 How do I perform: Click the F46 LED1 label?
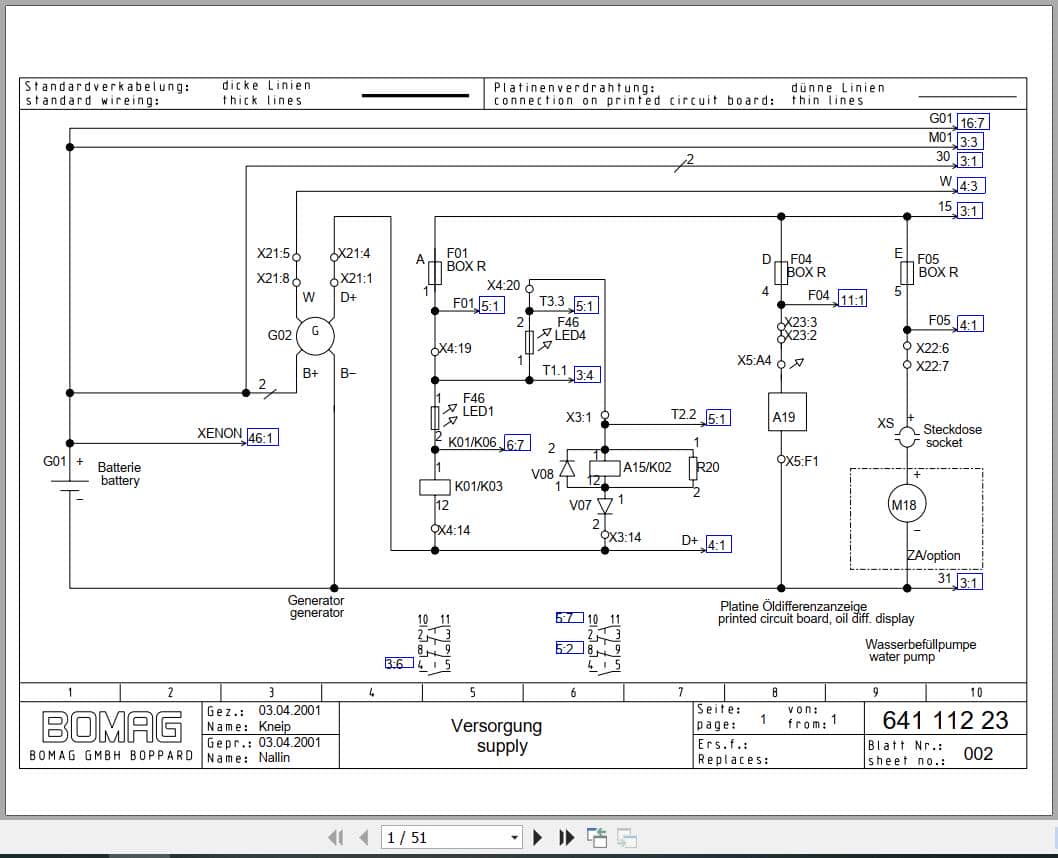pos(478,405)
